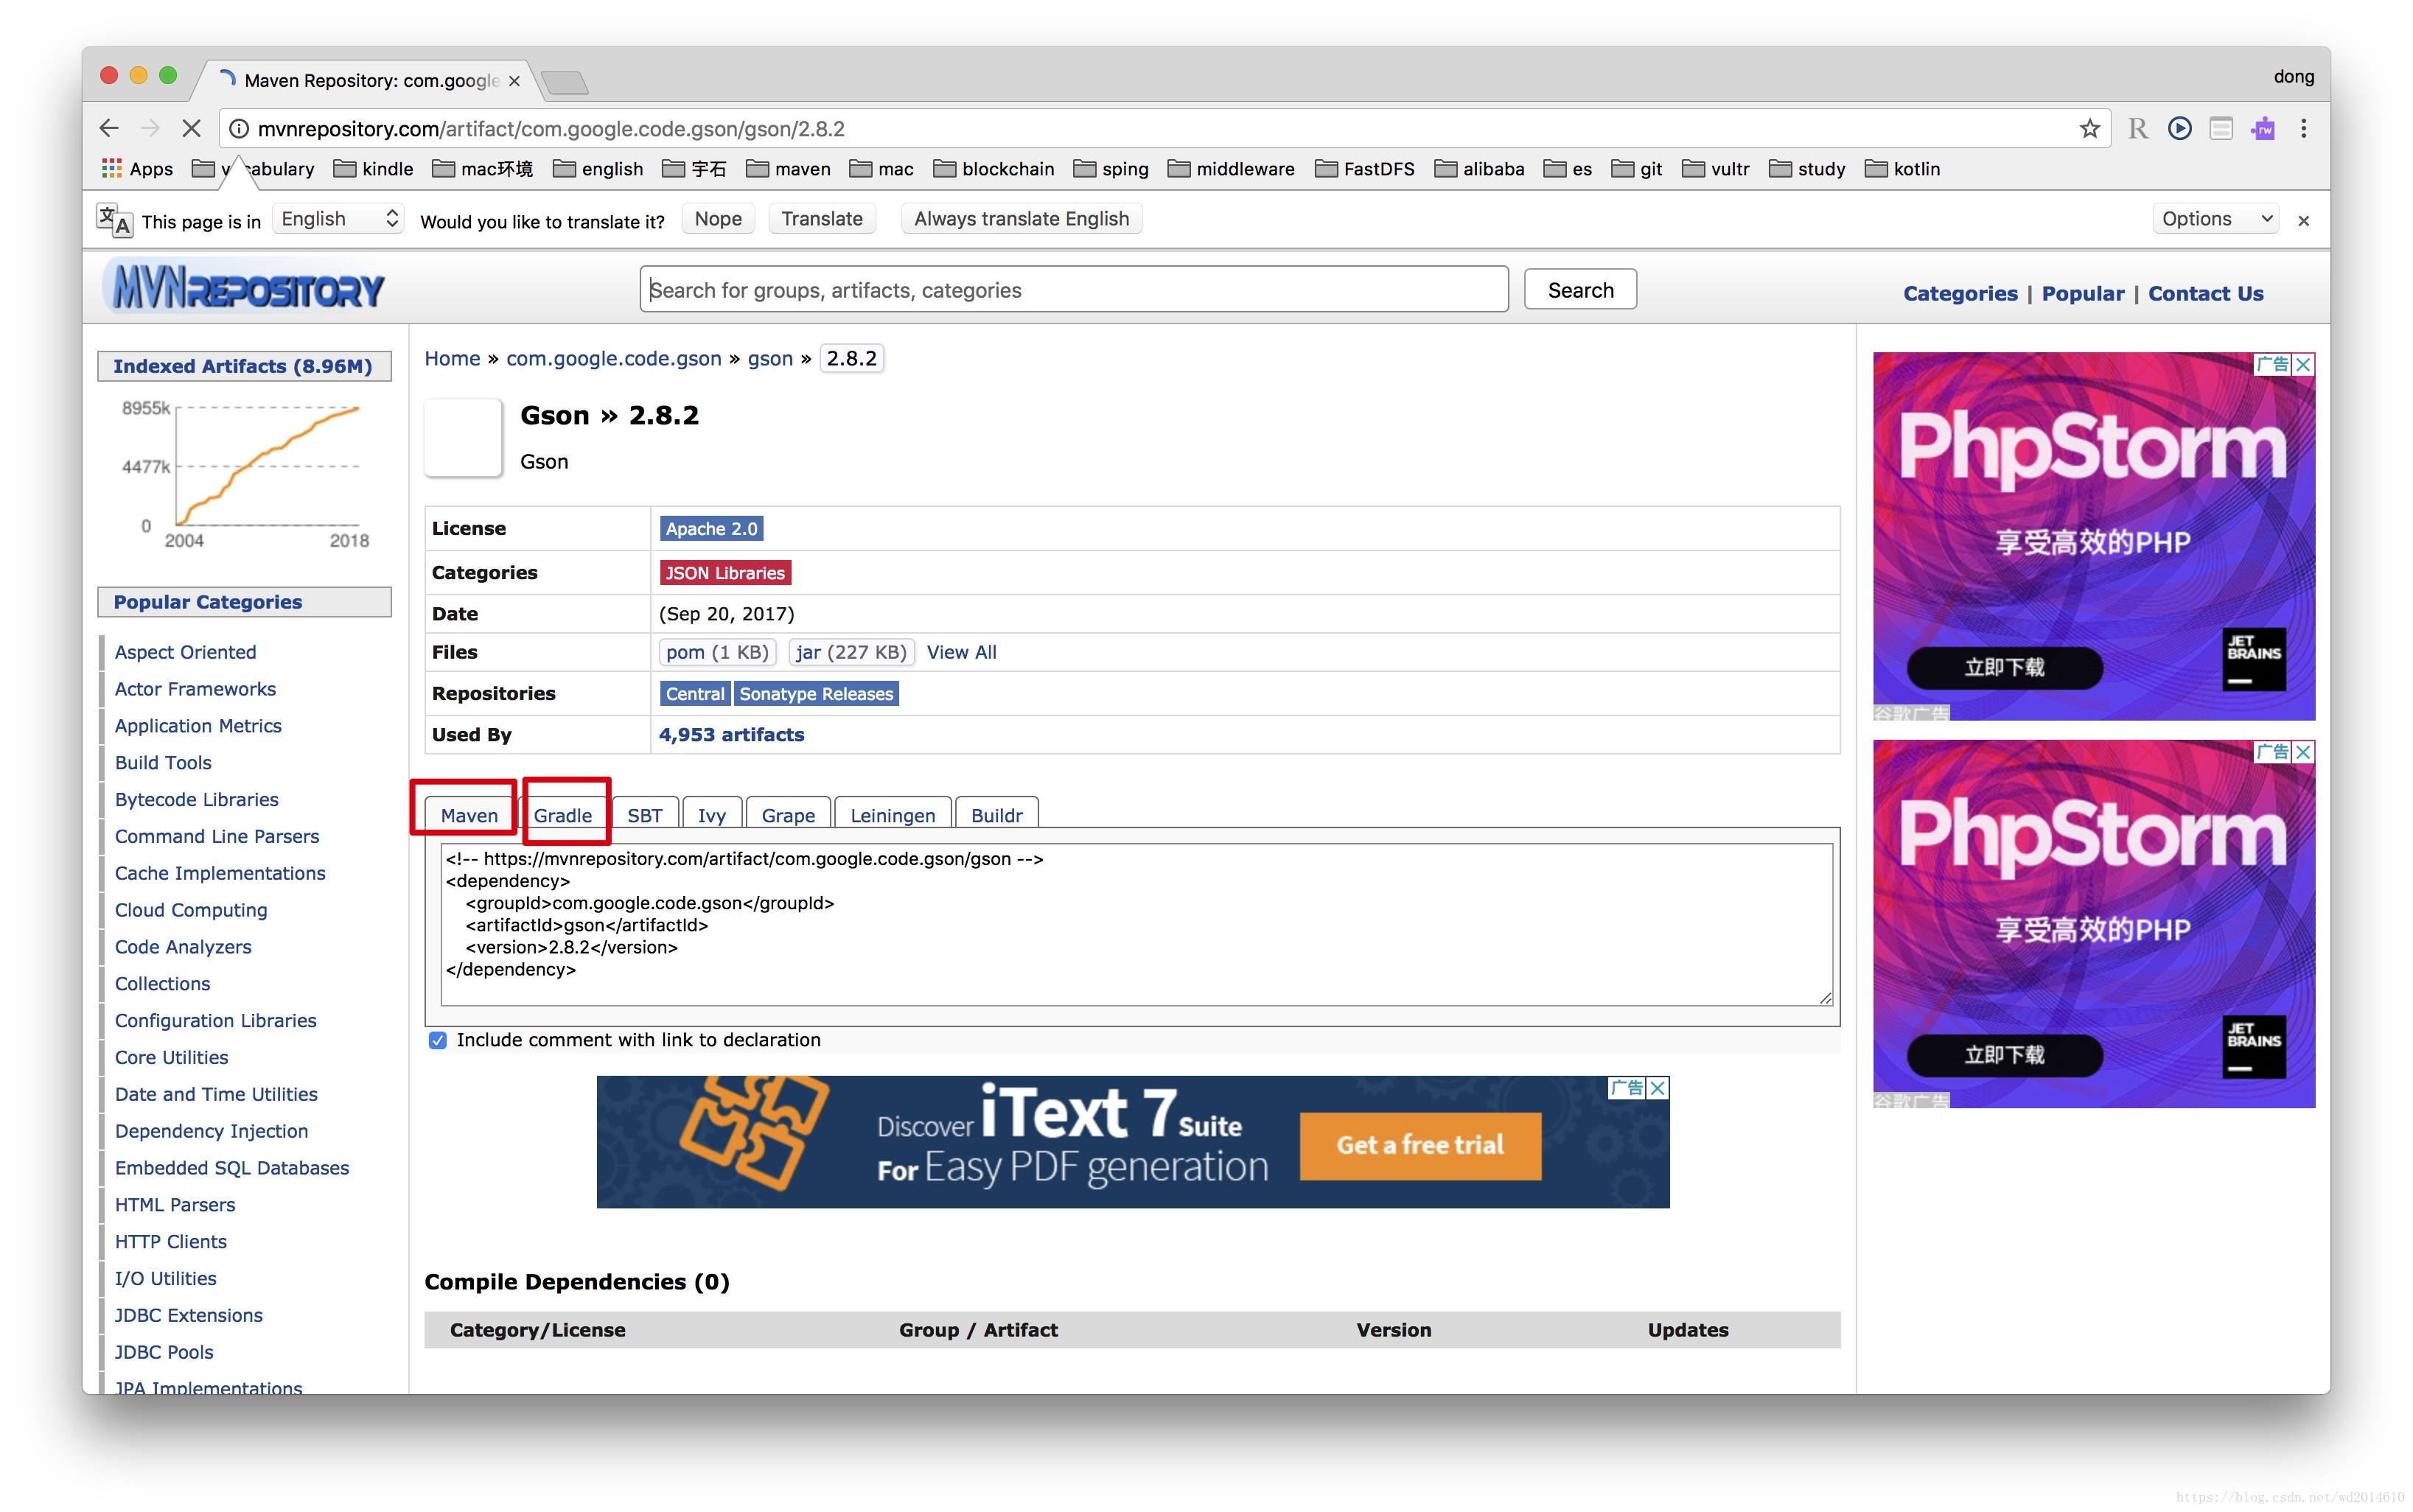Open the Sonatype Releases tag
Image resolution: width=2413 pixels, height=1512 pixels.
pos(816,693)
